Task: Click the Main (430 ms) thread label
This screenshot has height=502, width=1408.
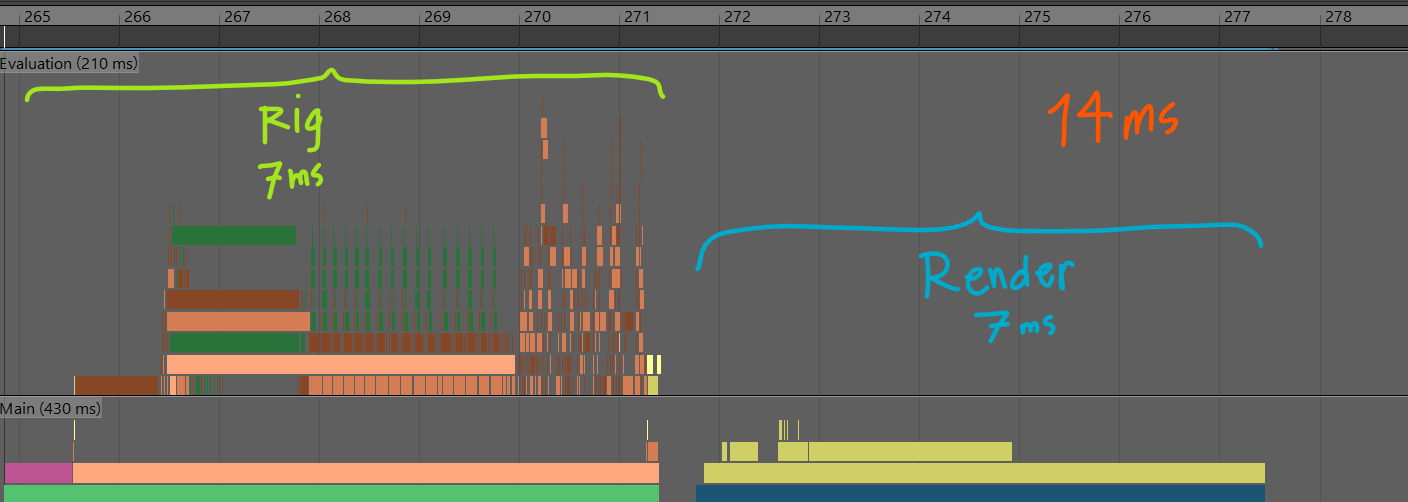Action: pos(50,408)
